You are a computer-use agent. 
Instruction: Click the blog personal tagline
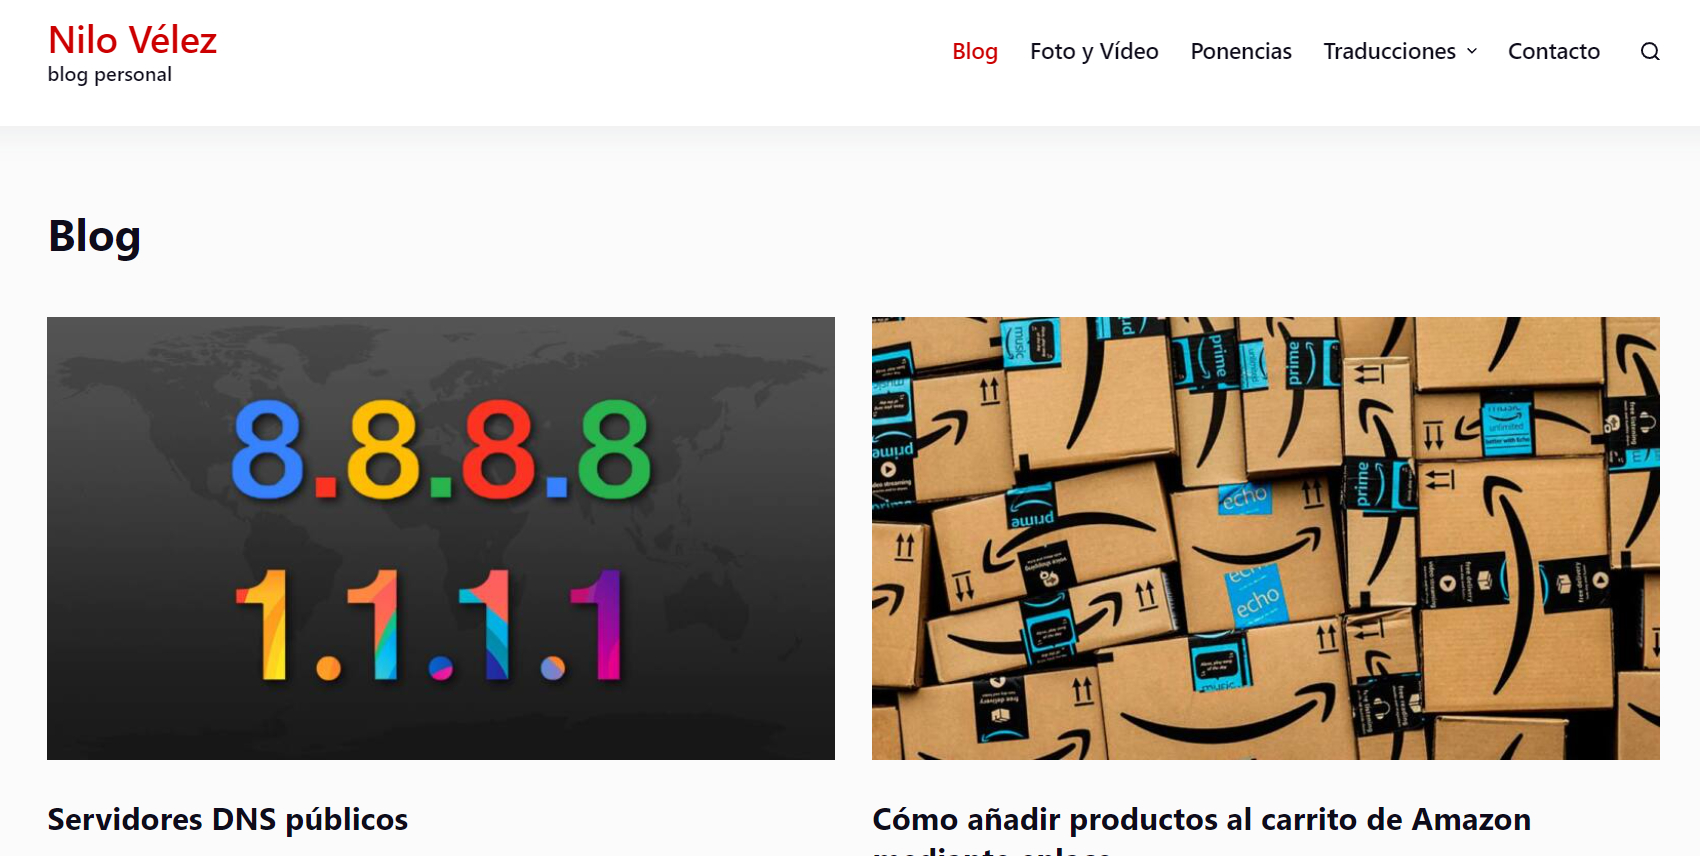click(110, 75)
